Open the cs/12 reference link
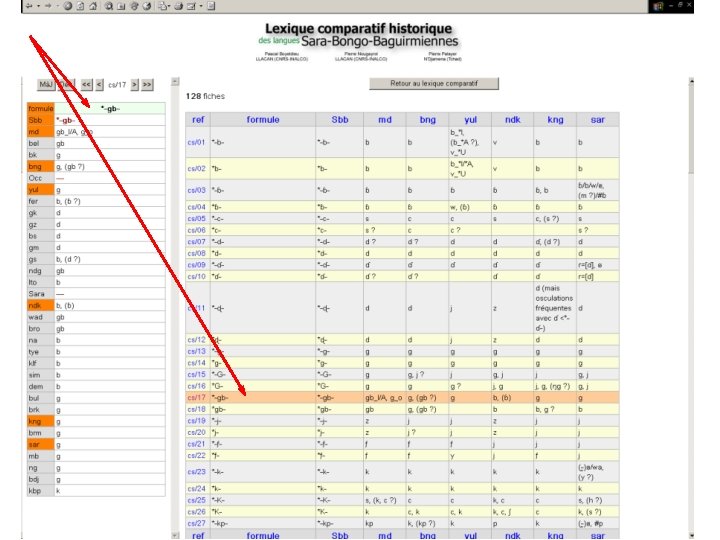Image resolution: width=720 pixels, height=540 pixels. click(196, 340)
